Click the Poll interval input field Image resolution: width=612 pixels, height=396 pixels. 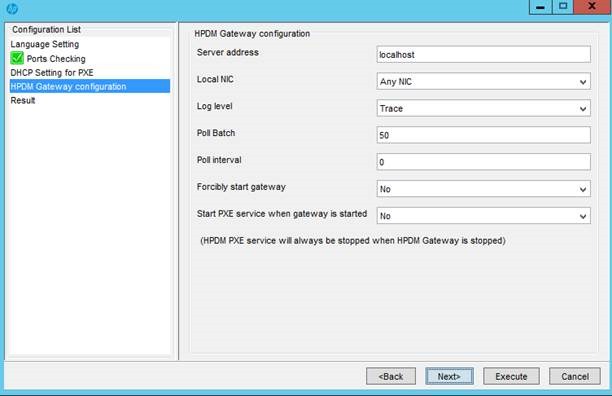[483, 162]
